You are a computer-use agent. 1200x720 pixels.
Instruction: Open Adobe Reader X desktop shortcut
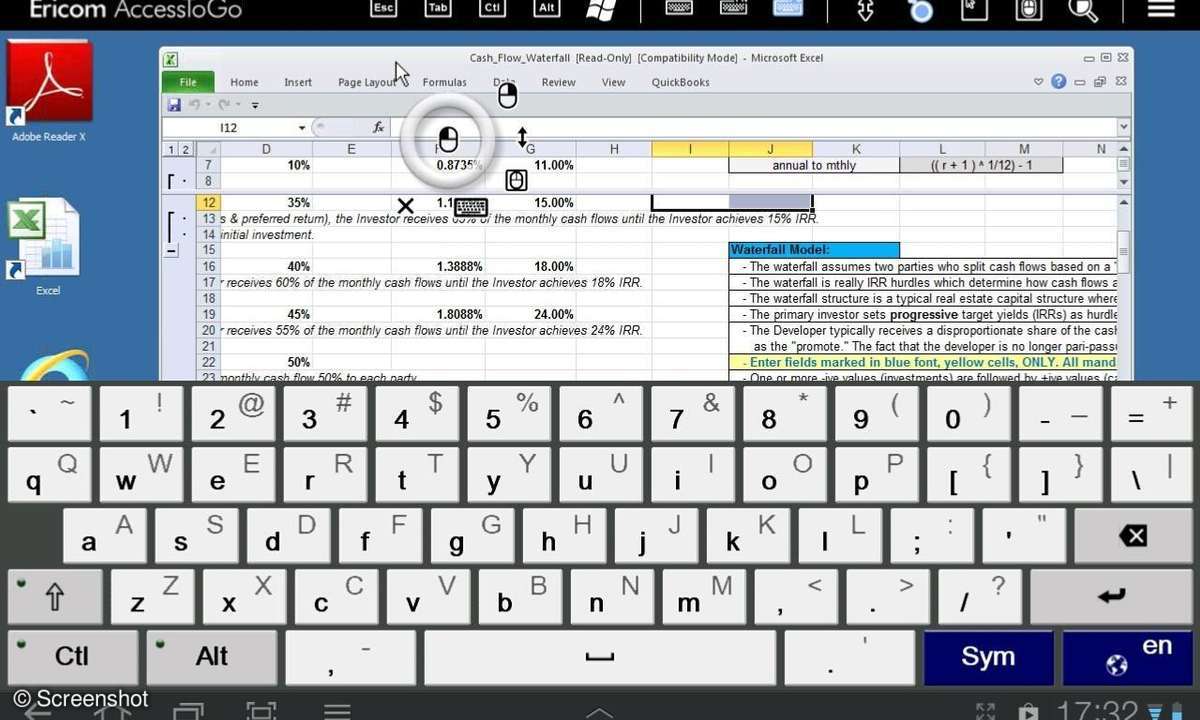49,93
